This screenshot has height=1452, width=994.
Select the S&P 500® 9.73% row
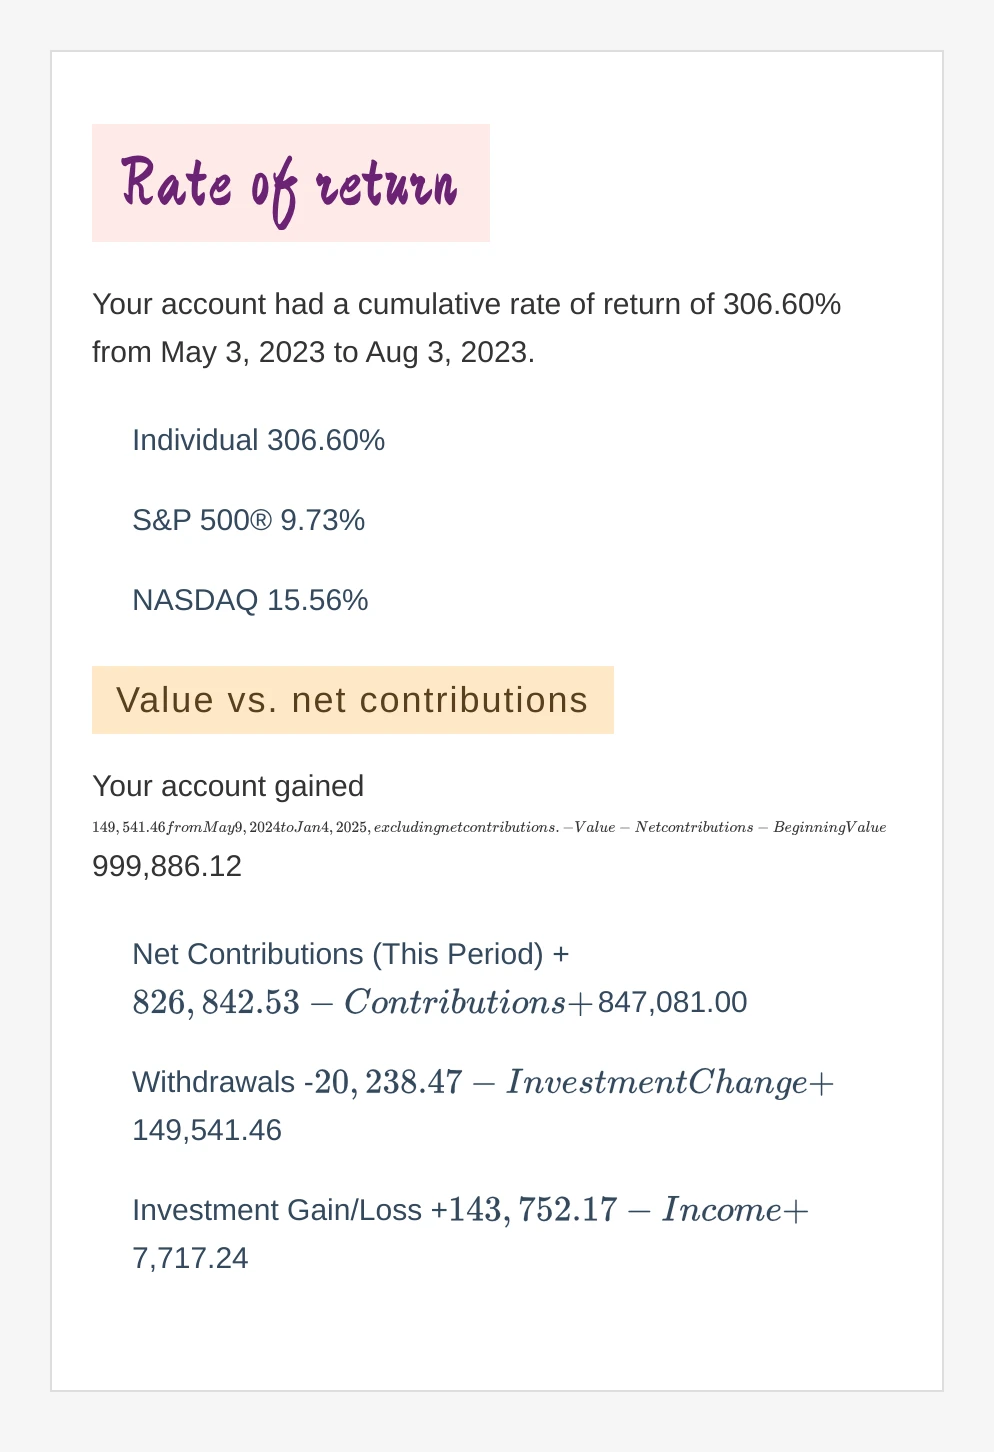pos(248,520)
